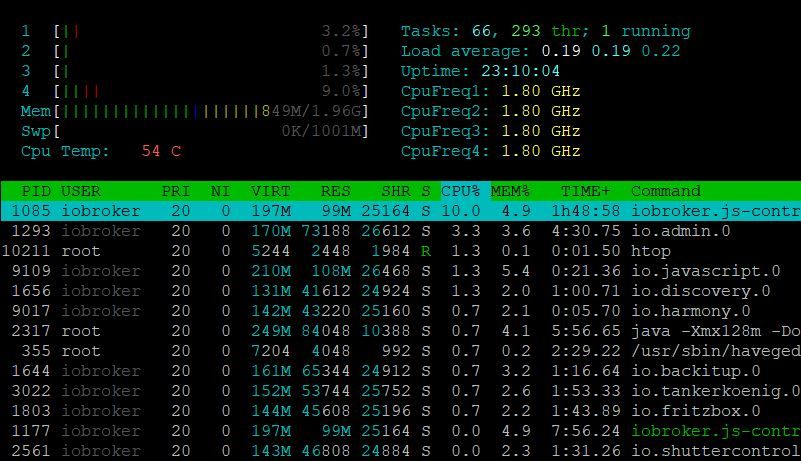Select the io.discovery.0 process
Image resolution: width=801 pixels, height=461 pixels.
tap(400, 291)
